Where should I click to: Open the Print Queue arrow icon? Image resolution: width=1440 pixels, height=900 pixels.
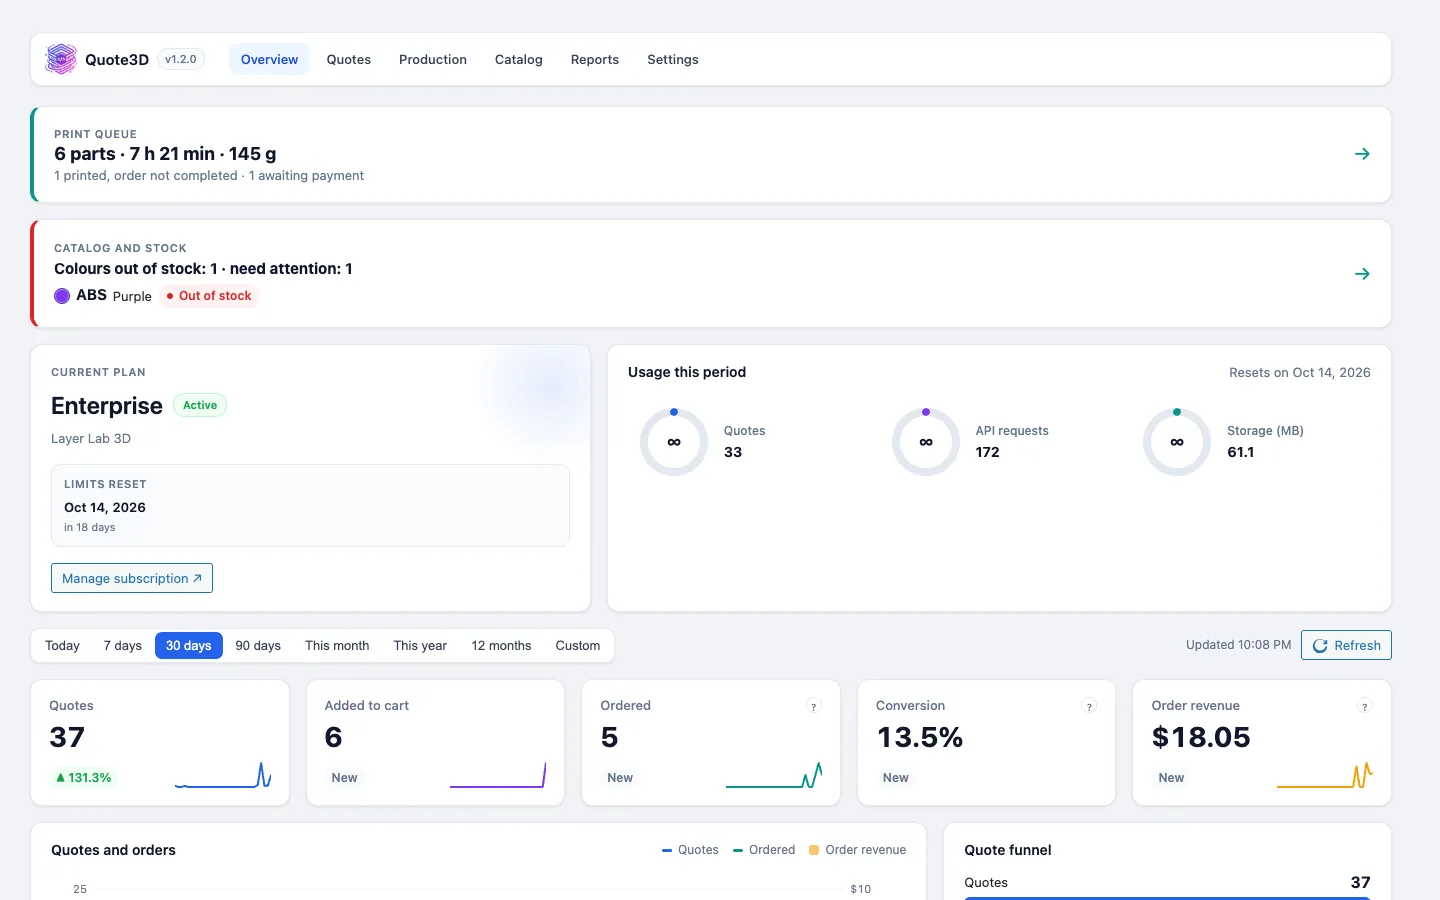[1362, 154]
